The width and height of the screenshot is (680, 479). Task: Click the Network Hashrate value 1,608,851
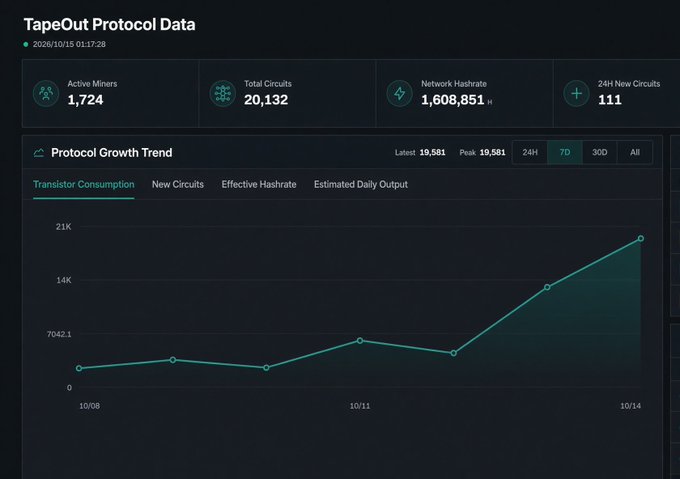pyautogui.click(x=452, y=100)
